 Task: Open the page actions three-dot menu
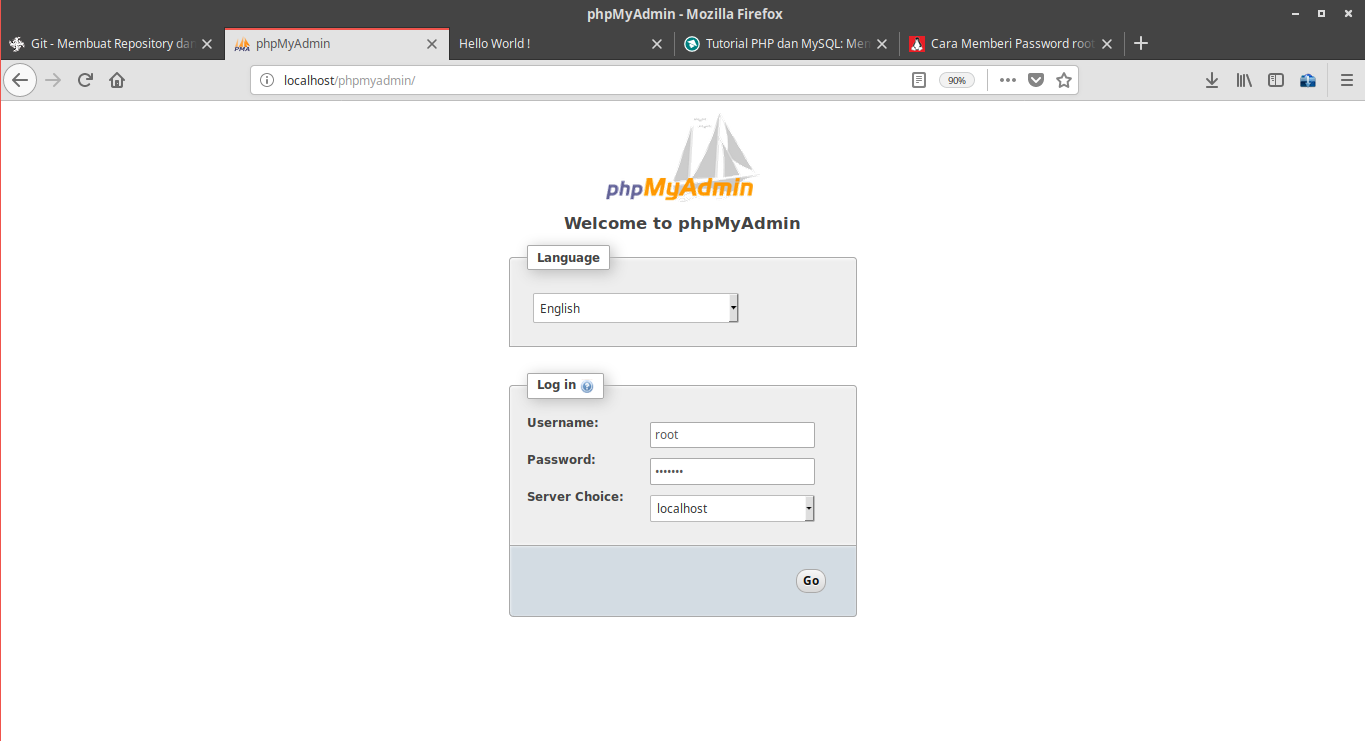[x=1007, y=80]
